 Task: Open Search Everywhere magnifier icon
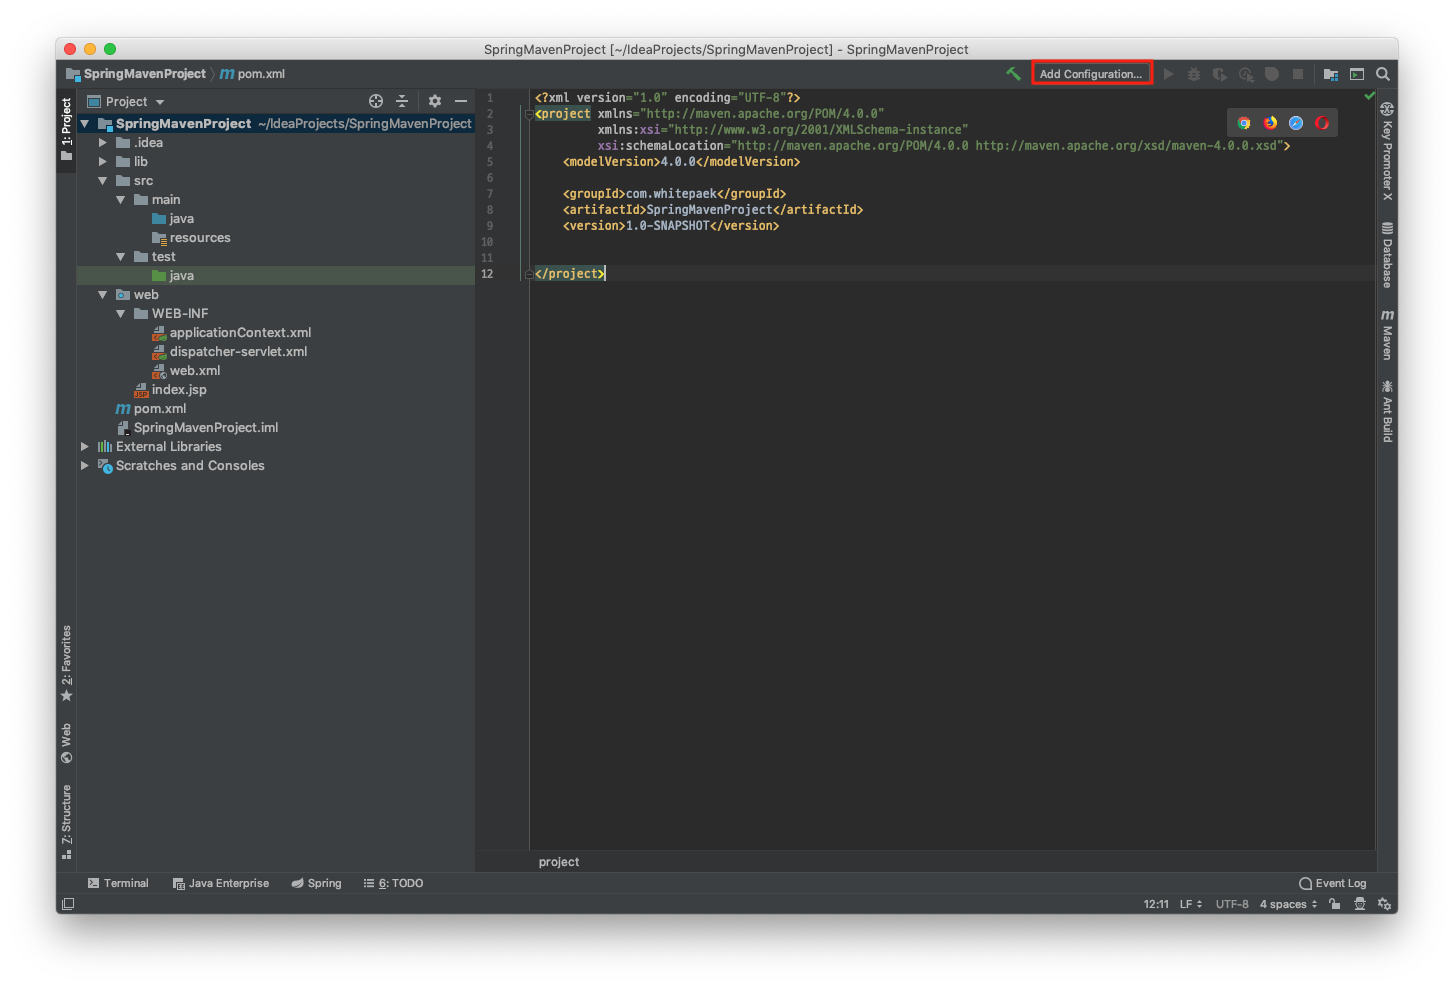click(x=1383, y=74)
